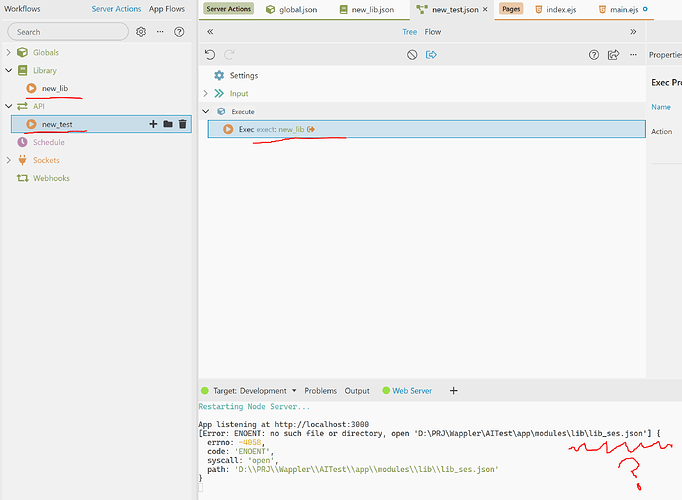Viewport: 682px width, 500px height.
Task: Collapse the left panel with double chevron
Action: point(210,32)
